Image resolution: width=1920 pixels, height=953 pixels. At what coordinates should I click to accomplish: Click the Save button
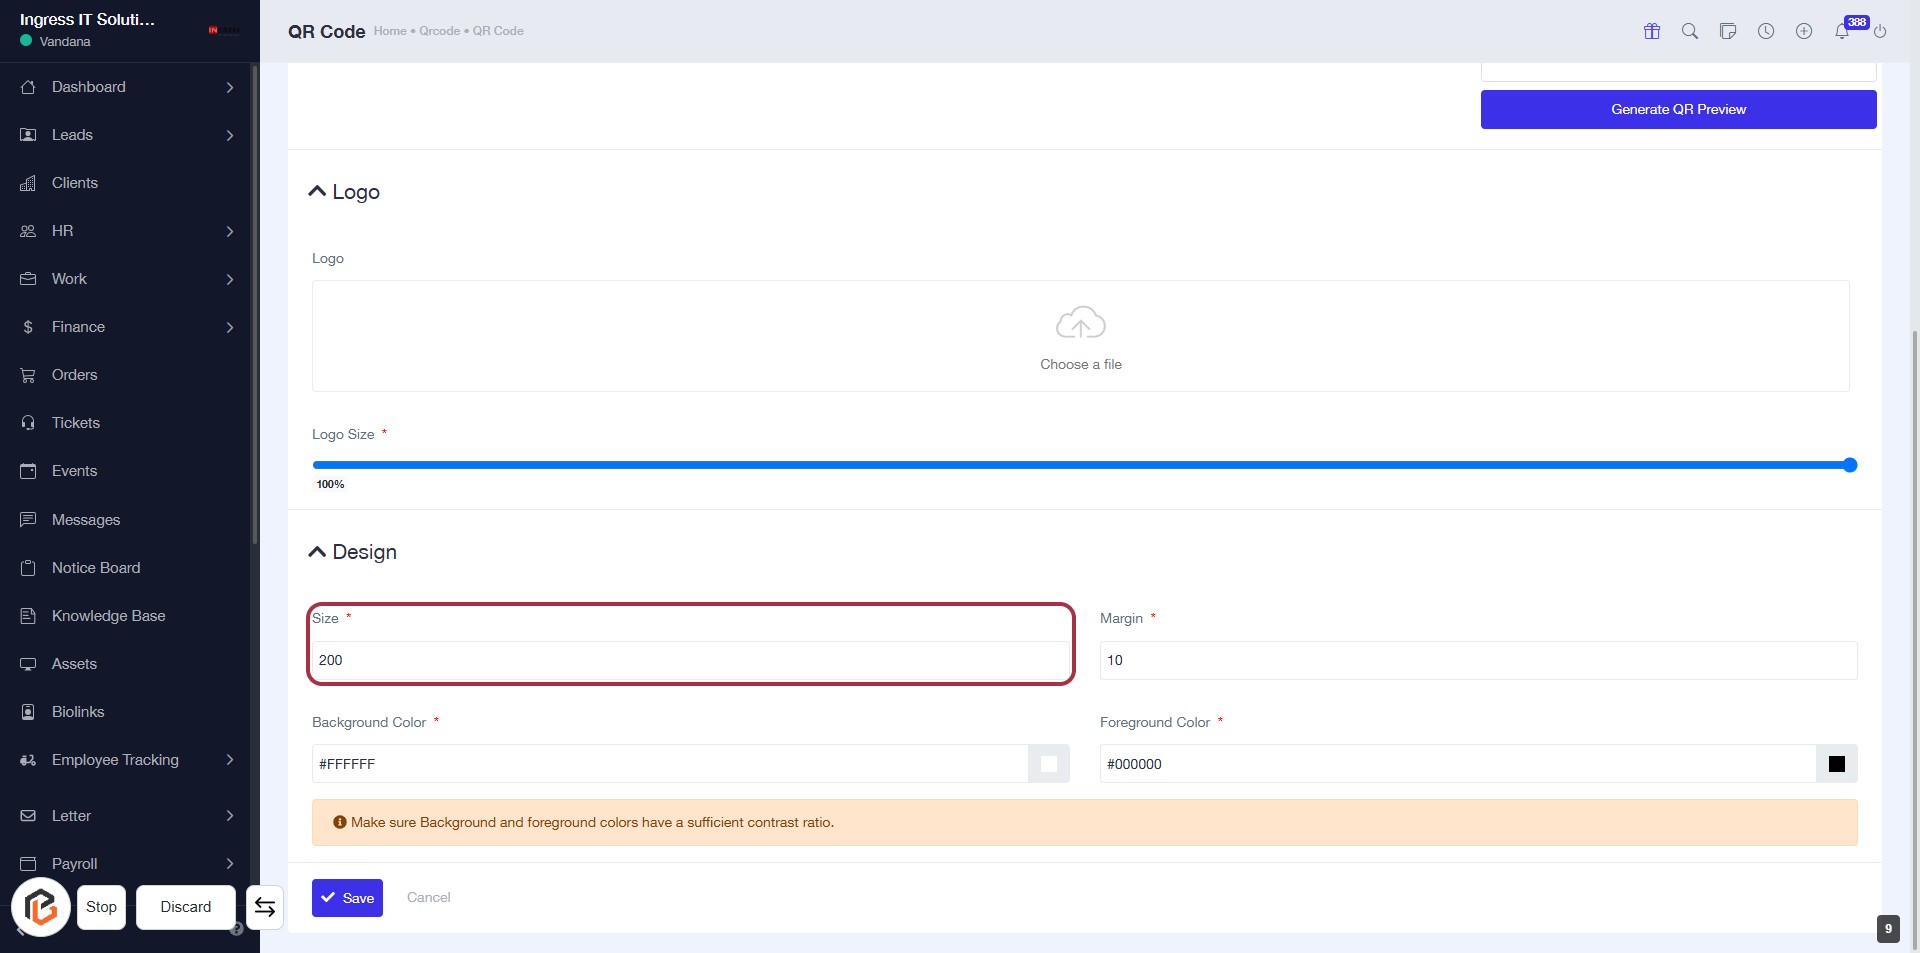click(x=347, y=898)
